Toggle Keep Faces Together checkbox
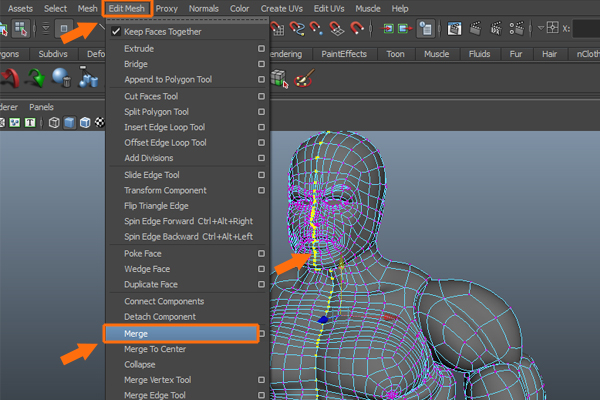The height and width of the screenshot is (400, 600). [x=116, y=32]
